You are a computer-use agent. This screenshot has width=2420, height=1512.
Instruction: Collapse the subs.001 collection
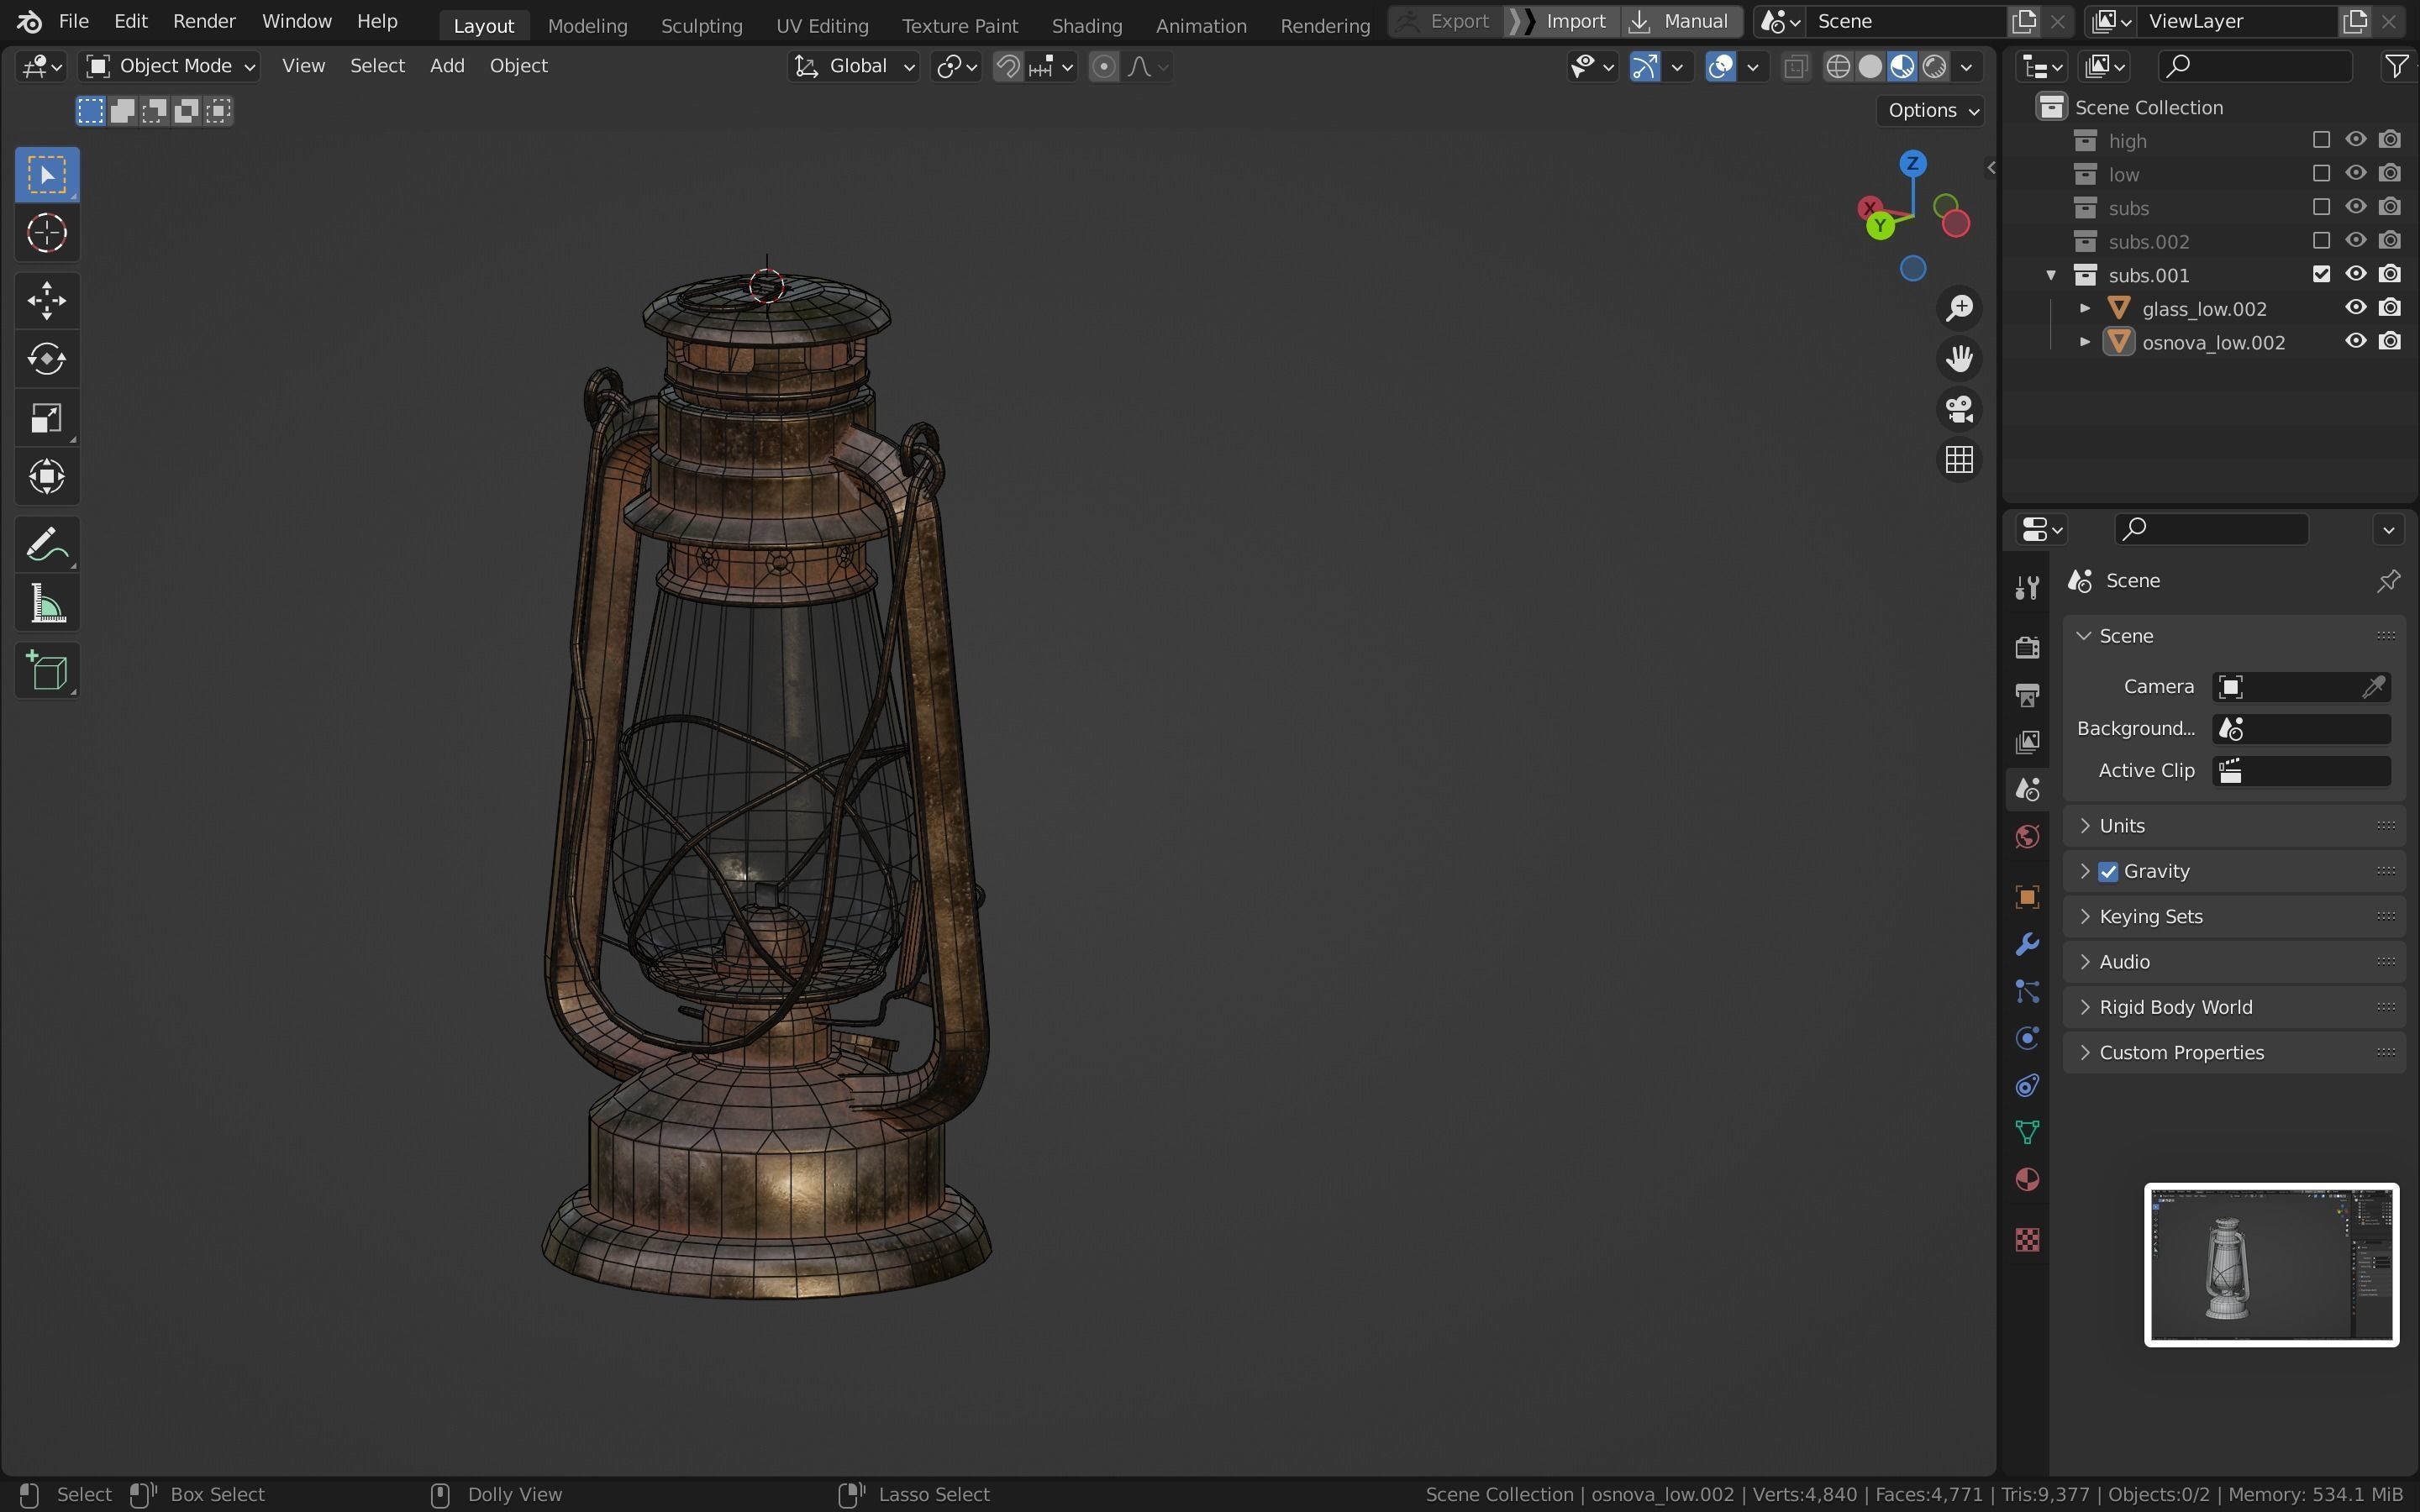pos(2051,275)
